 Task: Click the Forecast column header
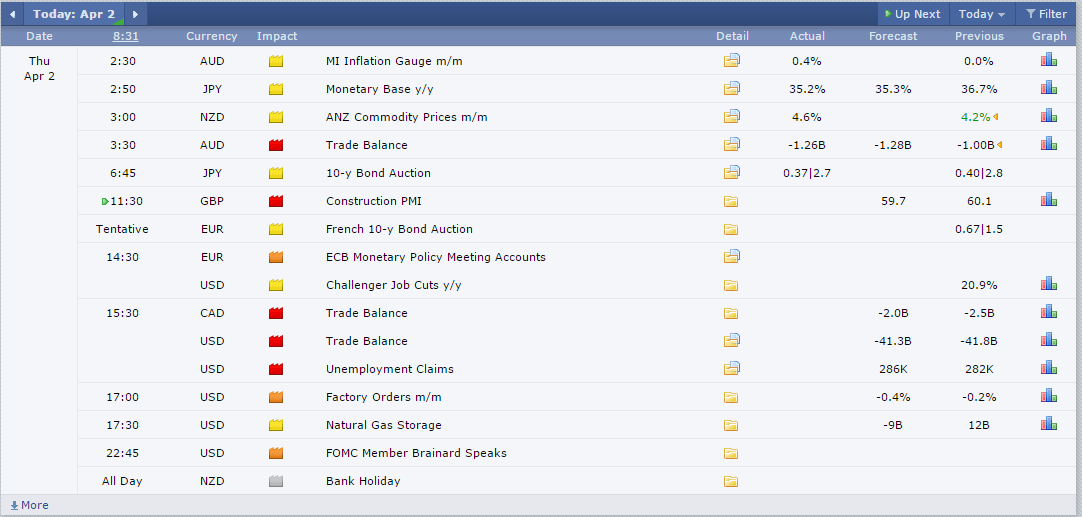pyautogui.click(x=893, y=36)
